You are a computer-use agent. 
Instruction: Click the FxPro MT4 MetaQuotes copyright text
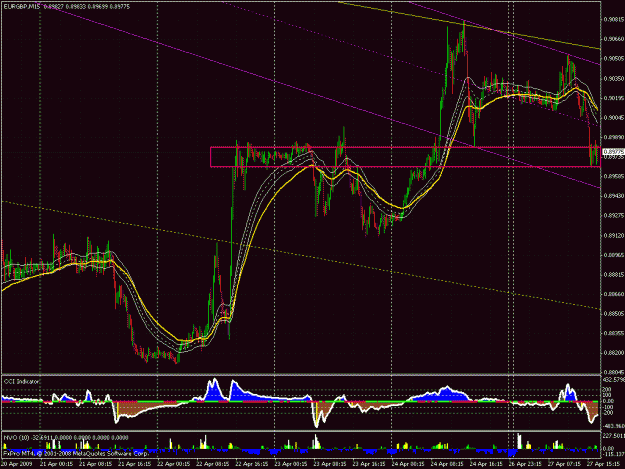pyautogui.click(x=76, y=453)
